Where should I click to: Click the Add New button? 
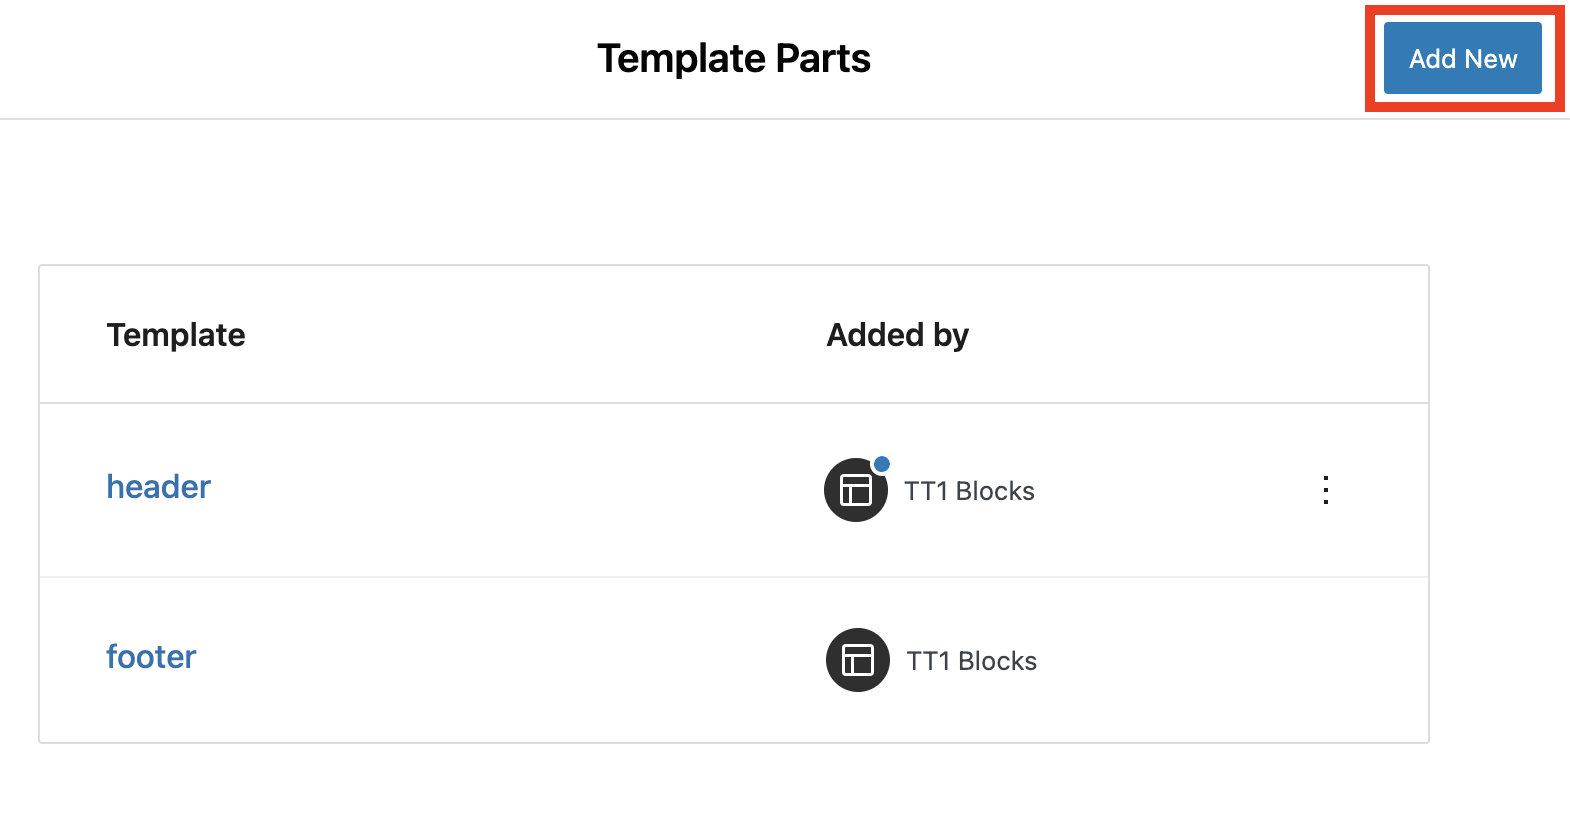click(x=1462, y=59)
